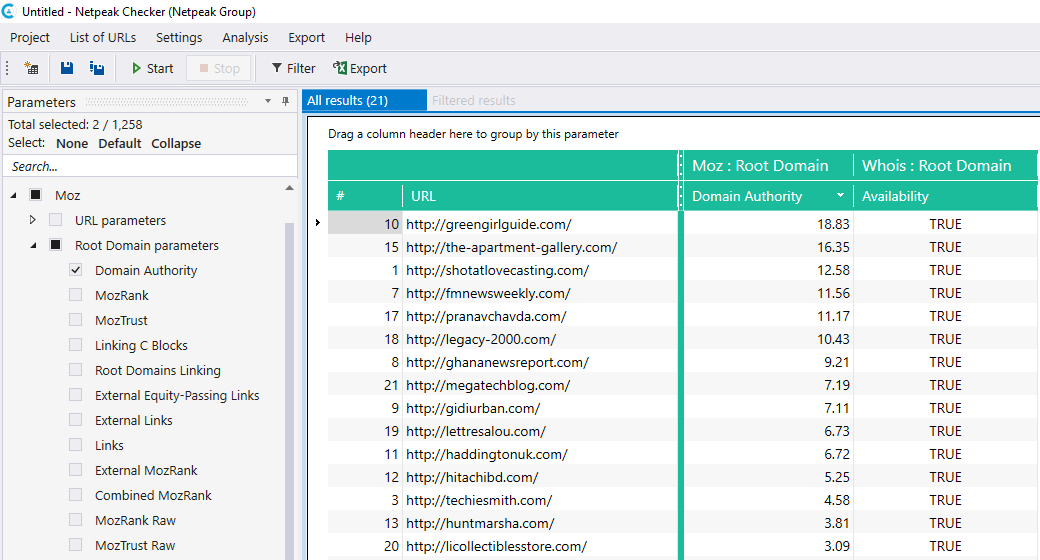Click the Whois : Root Domain group header
The height and width of the screenshot is (560, 1040).
tap(945, 165)
